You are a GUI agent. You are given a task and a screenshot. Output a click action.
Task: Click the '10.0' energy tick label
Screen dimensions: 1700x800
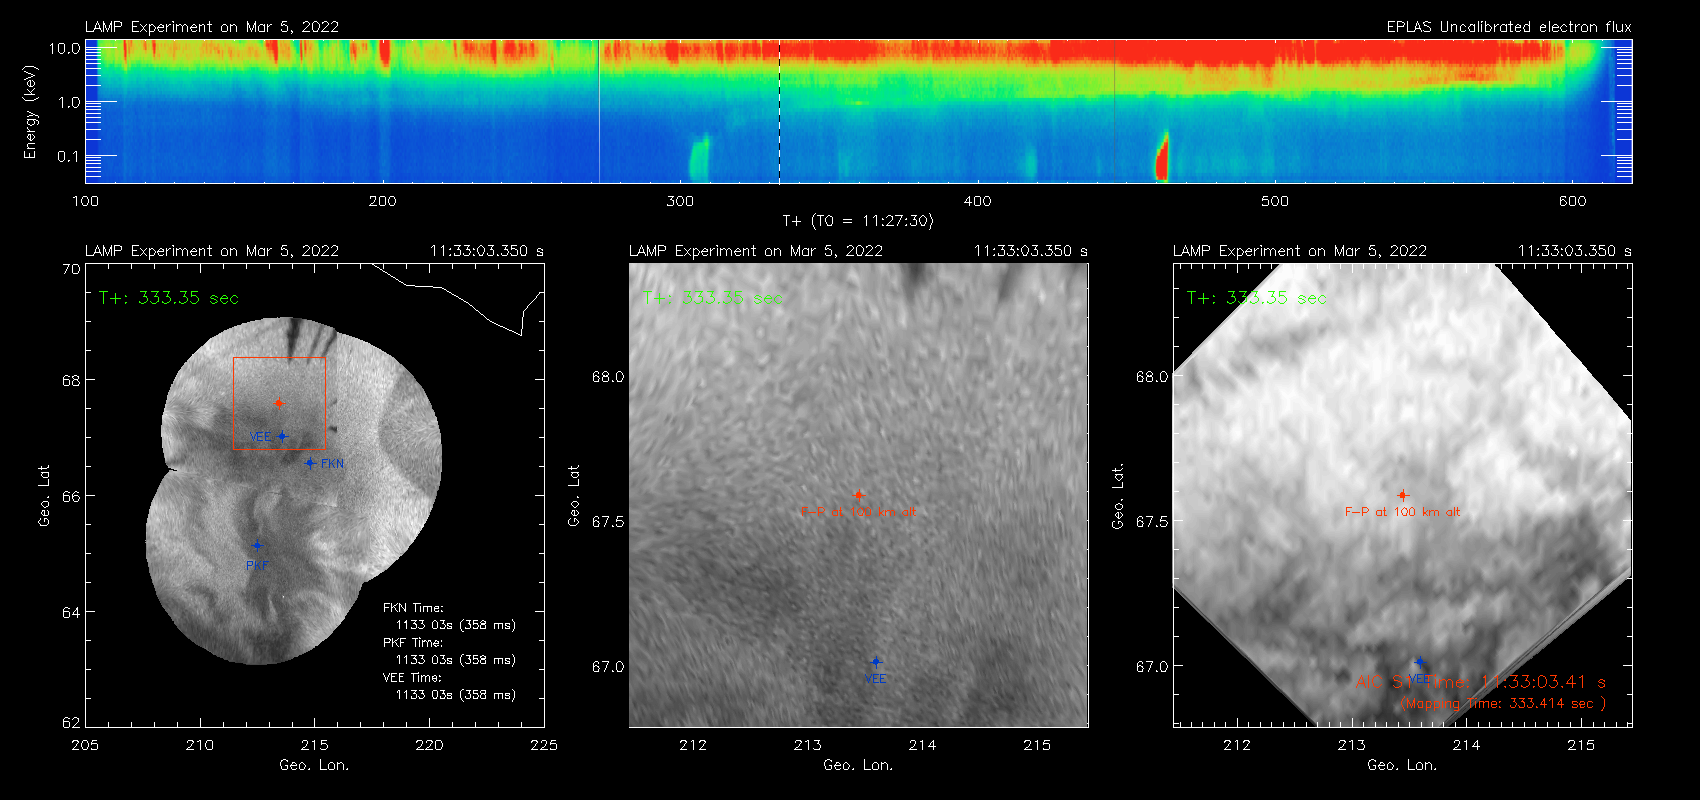(65, 48)
